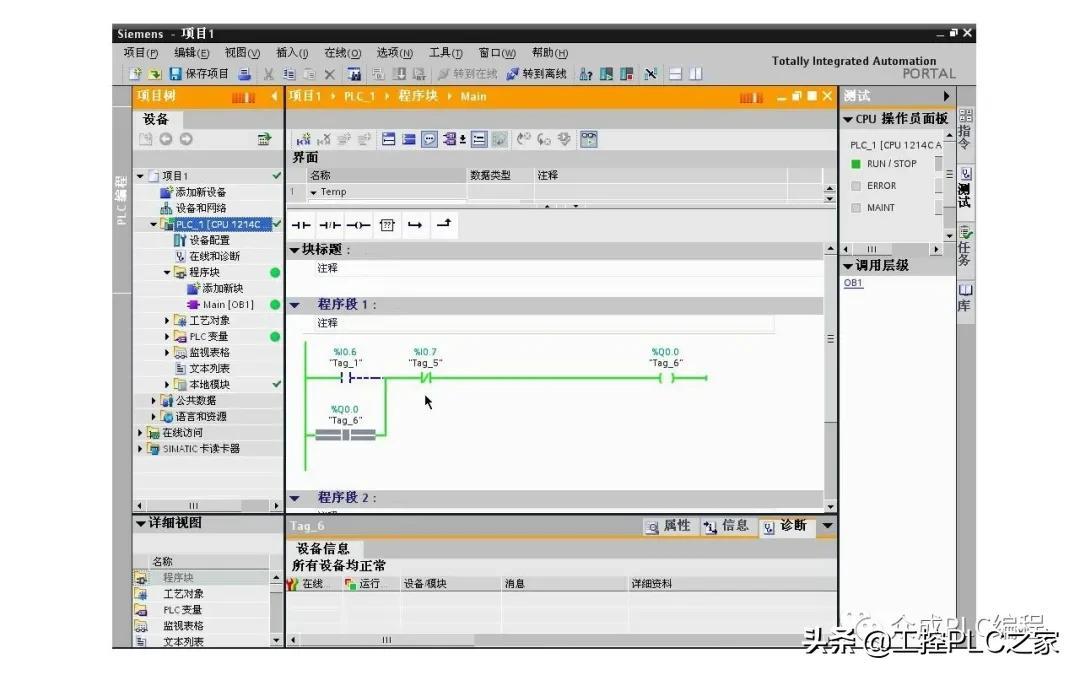Collapse project tree with the arrow

tap(274, 96)
